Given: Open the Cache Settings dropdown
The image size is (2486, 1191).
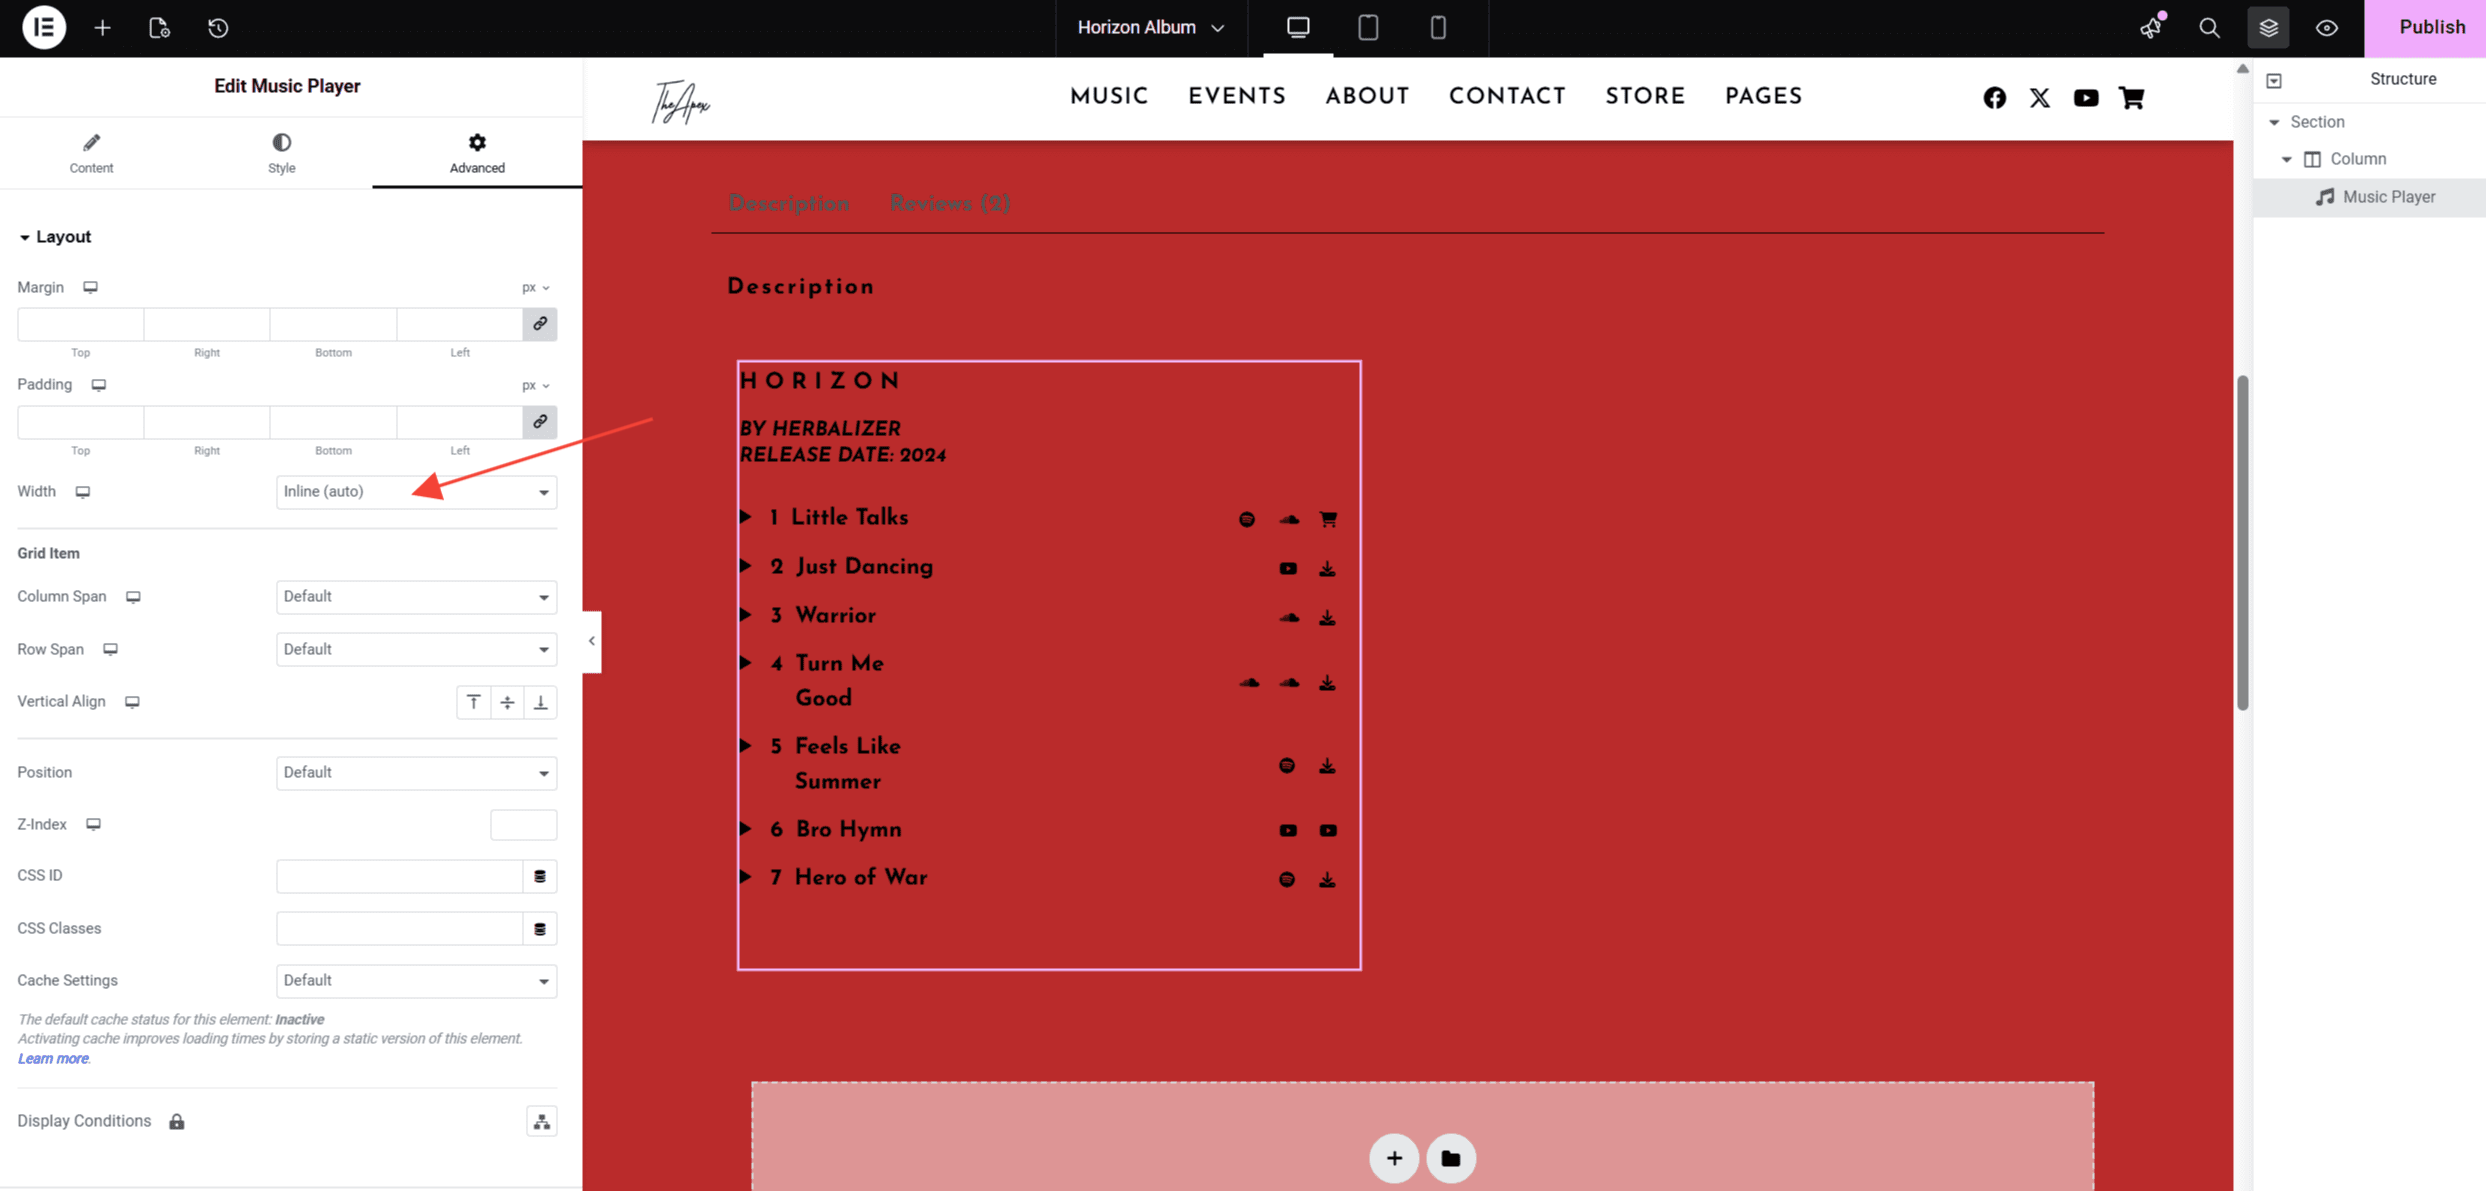Looking at the screenshot, I should point(416,981).
